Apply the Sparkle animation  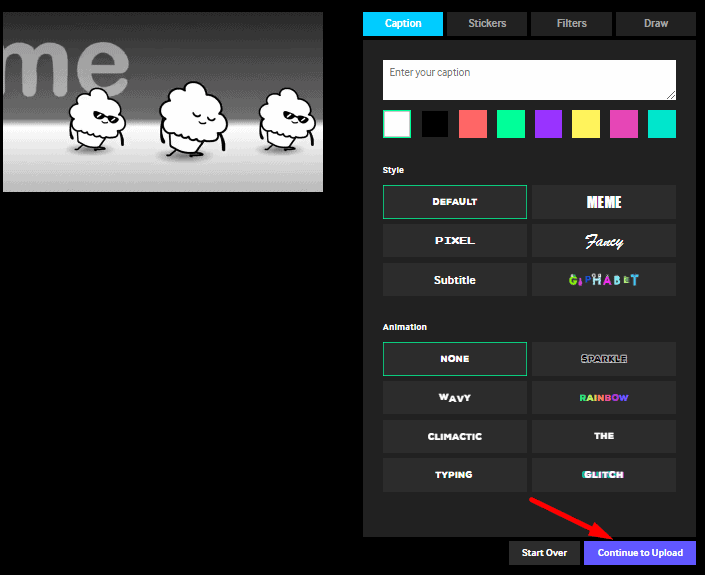coord(604,359)
